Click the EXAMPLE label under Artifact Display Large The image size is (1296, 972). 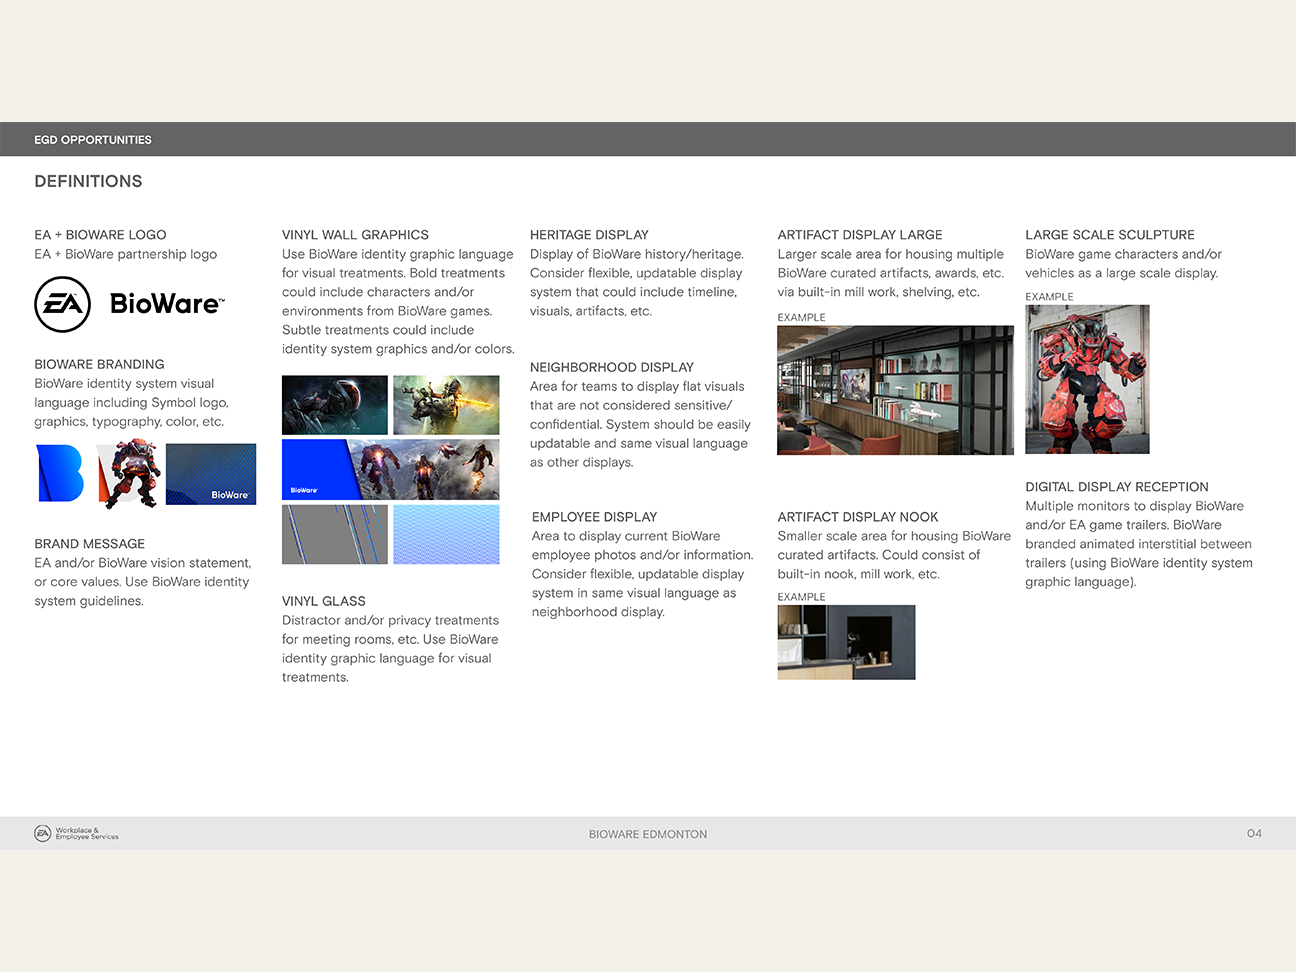tap(801, 317)
